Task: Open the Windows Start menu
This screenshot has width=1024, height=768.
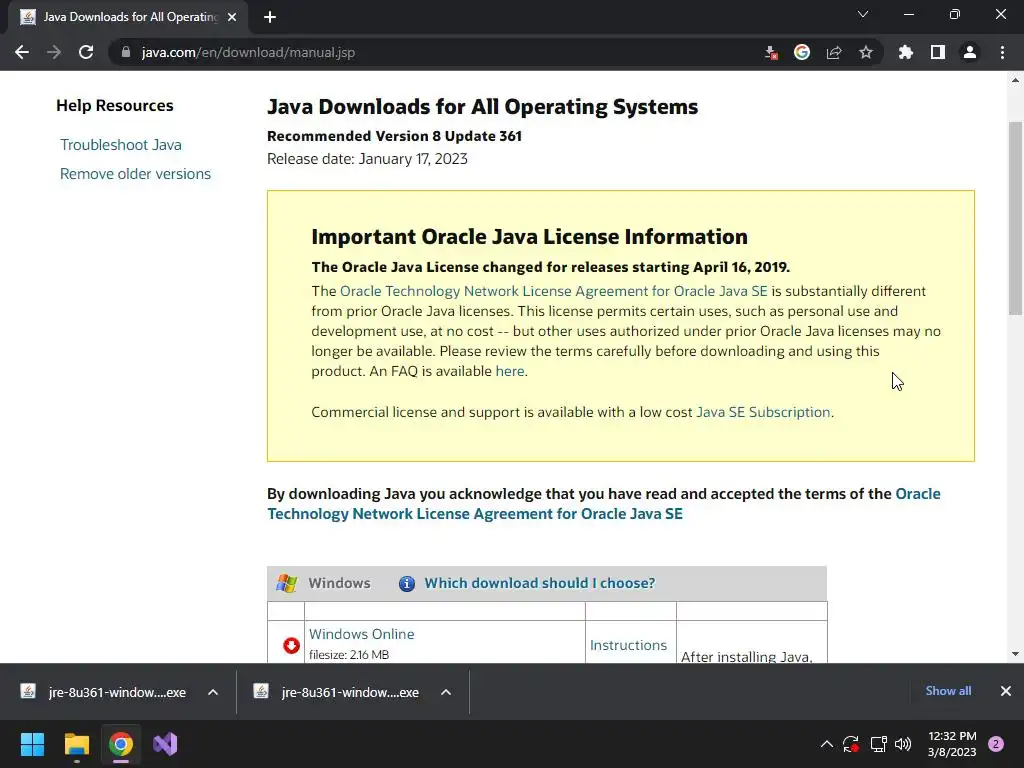Action: point(32,744)
